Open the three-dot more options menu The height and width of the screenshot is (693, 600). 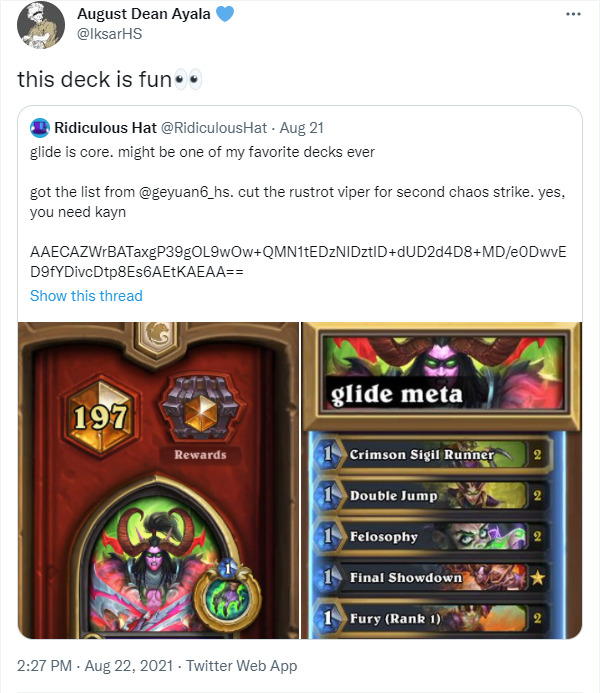tap(573, 14)
